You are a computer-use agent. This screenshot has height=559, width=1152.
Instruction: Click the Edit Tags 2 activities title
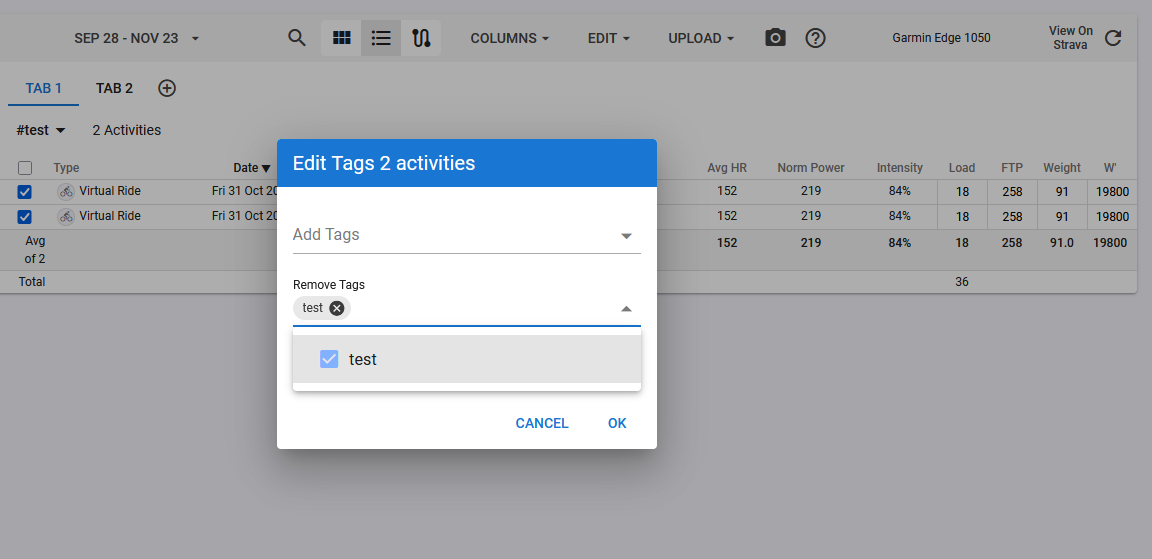click(384, 163)
